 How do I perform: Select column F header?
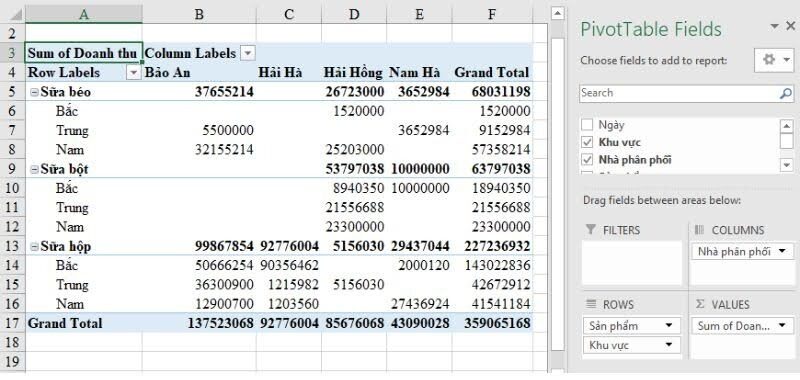click(492, 15)
